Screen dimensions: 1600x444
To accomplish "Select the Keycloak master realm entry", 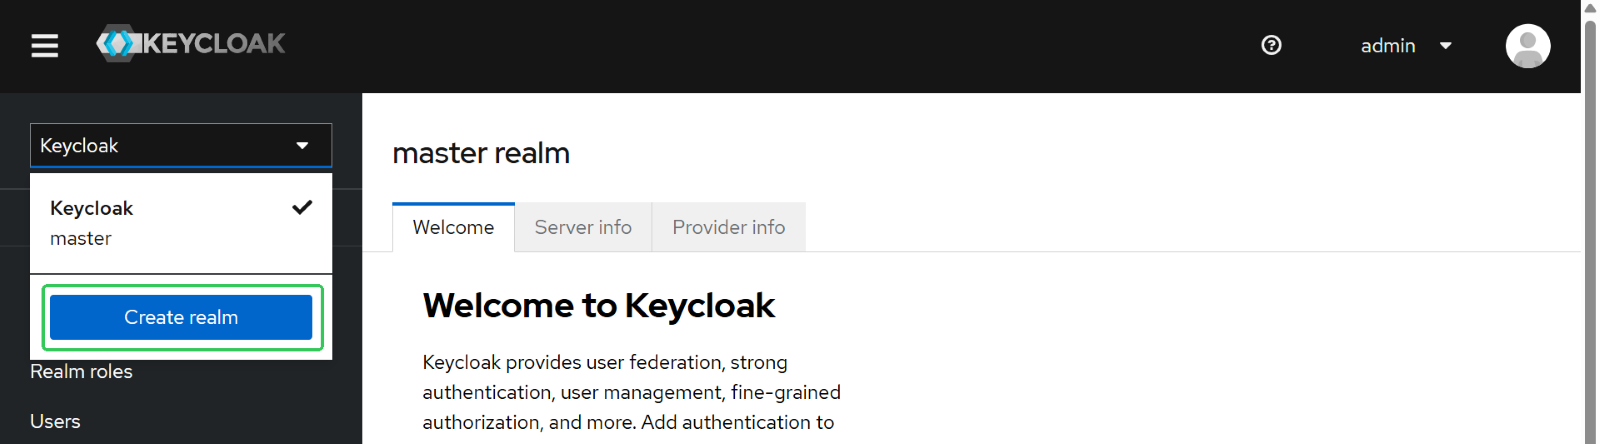I will [x=181, y=223].
